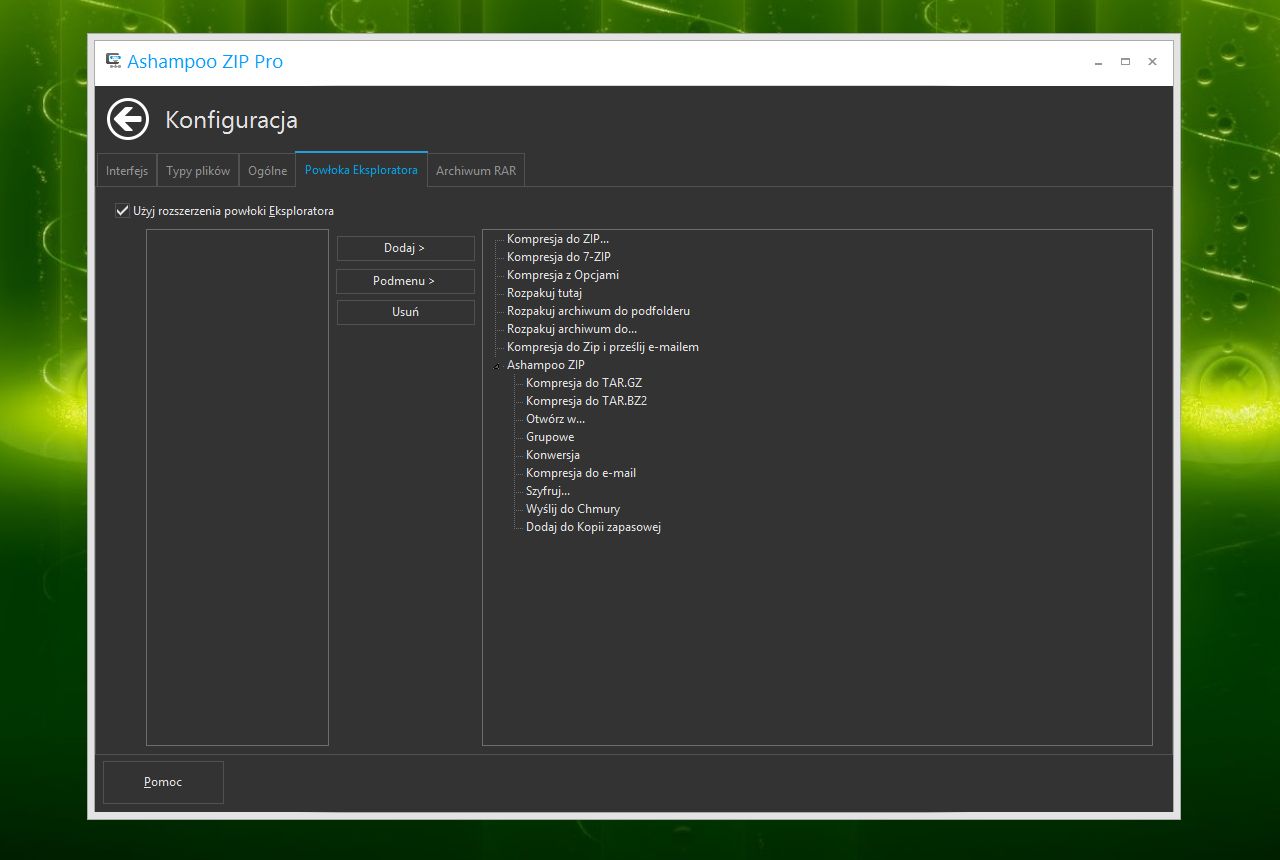
Task: Click the Usuń button
Action: [x=405, y=312]
